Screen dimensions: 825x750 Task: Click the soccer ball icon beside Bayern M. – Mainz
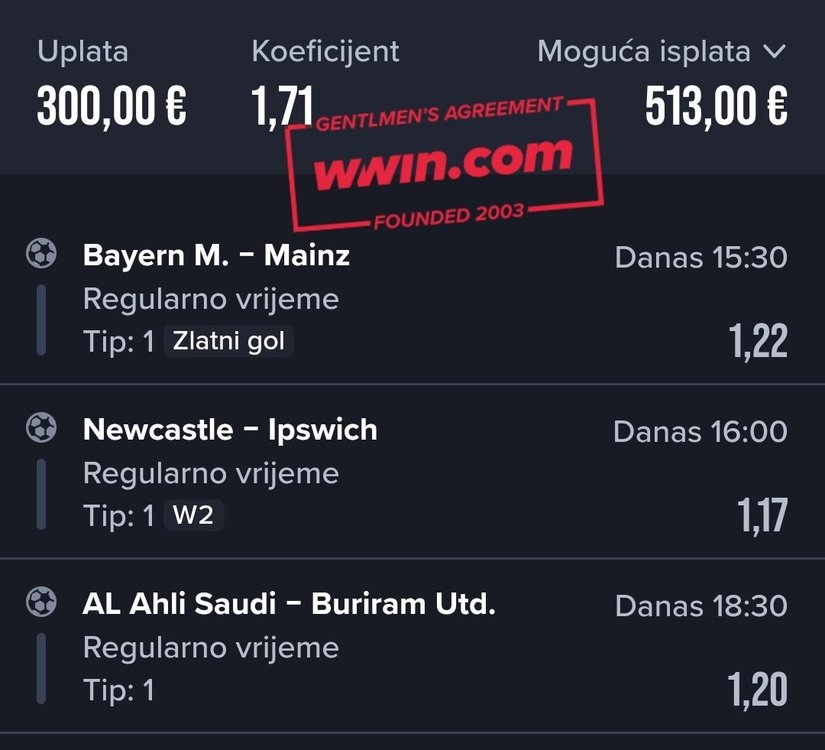click(41, 254)
